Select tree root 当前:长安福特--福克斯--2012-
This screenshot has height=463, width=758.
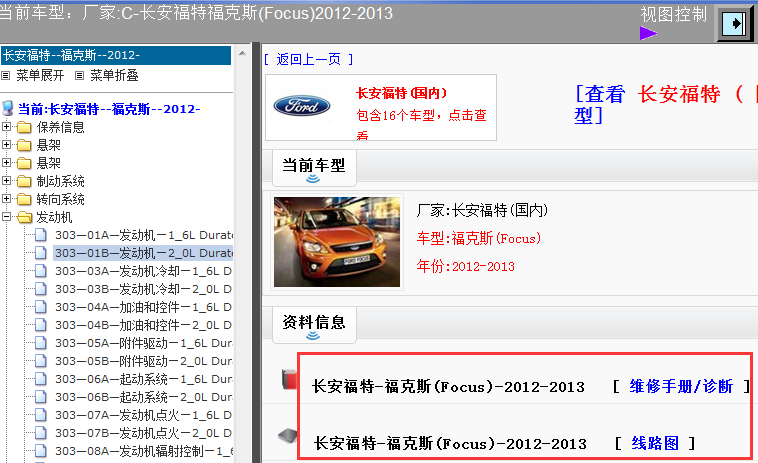tap(109, 109)
